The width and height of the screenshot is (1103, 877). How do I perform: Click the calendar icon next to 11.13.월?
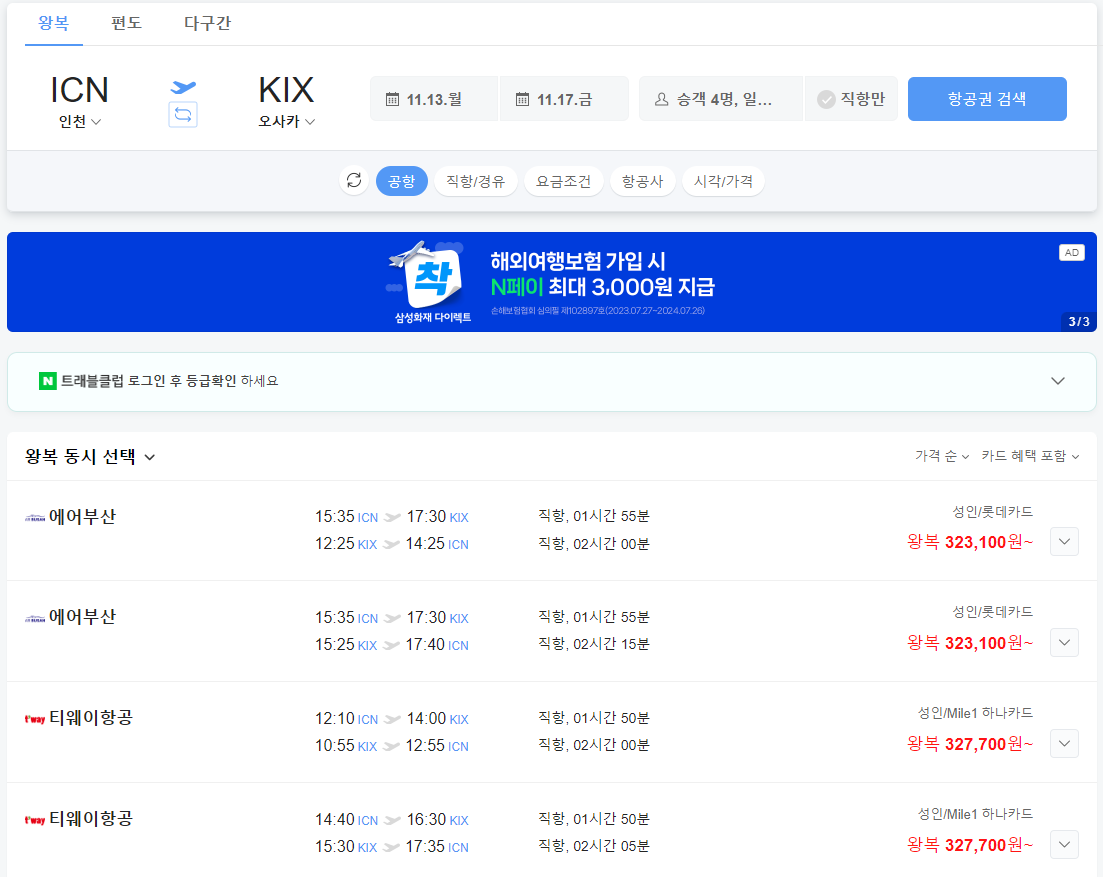click(x=393, y=99)
